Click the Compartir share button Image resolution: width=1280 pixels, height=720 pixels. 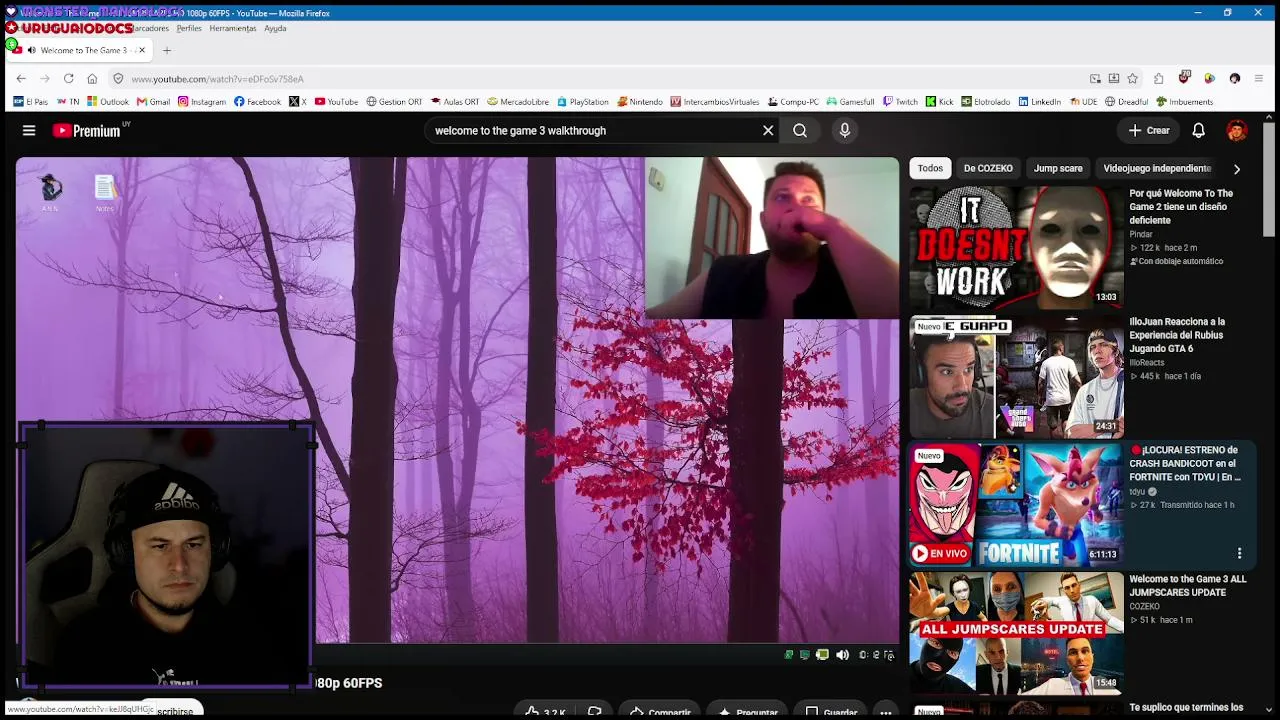pyautogui.click(x=660, y=712)
